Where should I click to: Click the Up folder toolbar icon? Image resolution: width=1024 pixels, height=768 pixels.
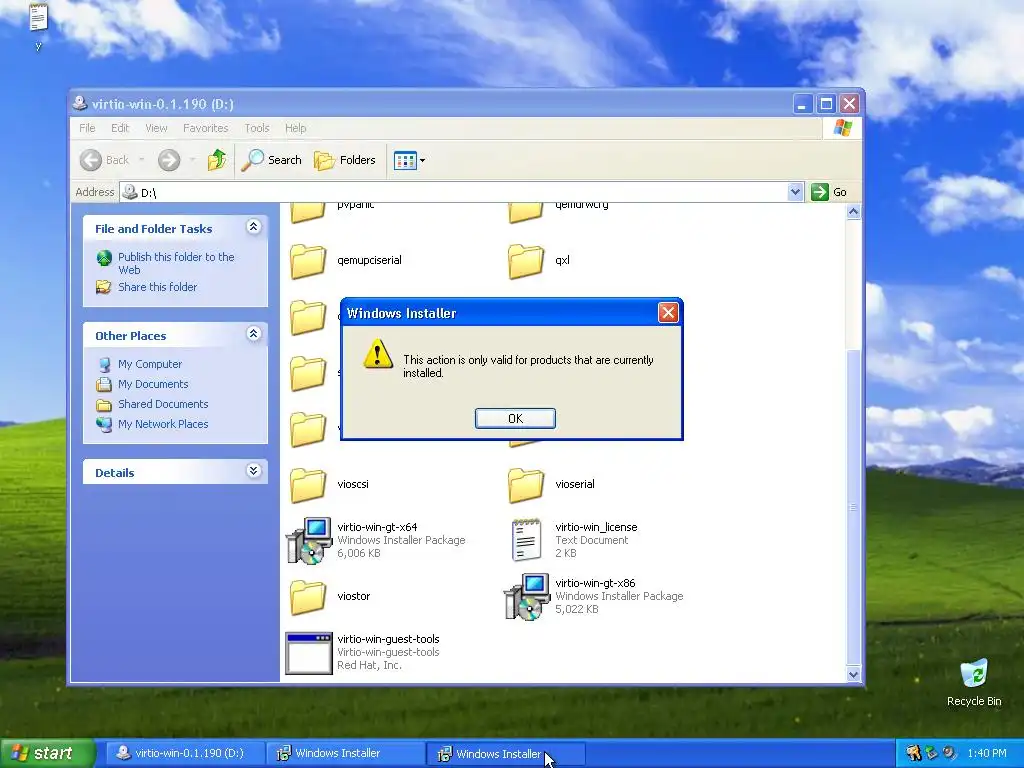click(217, 160)
